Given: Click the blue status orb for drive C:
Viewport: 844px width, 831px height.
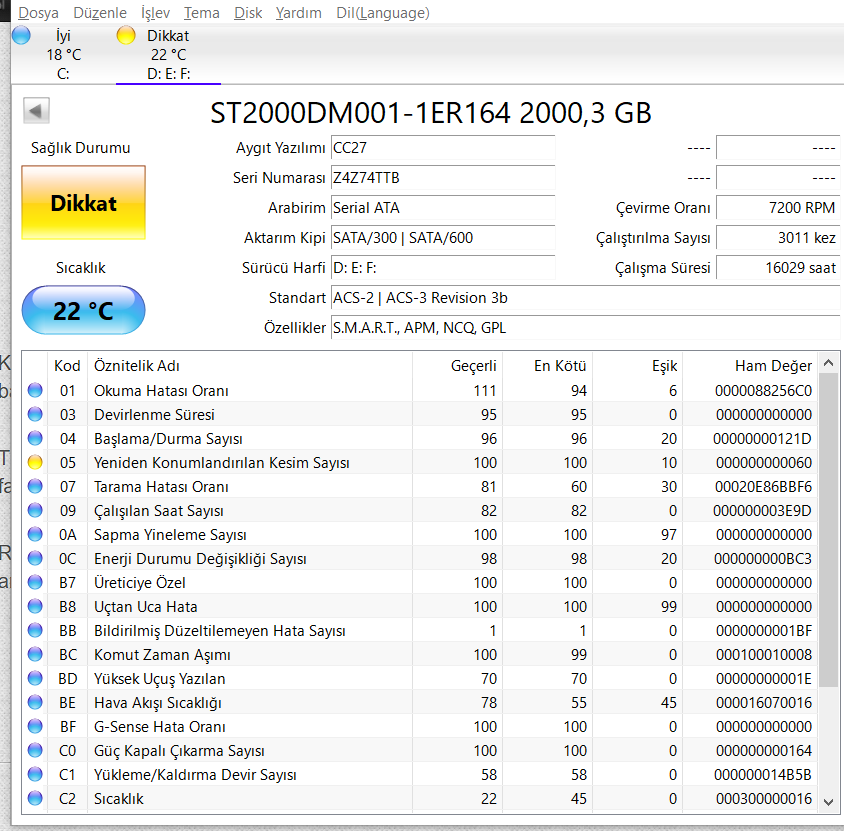Looking at the screenshot, I should [21, 36].
